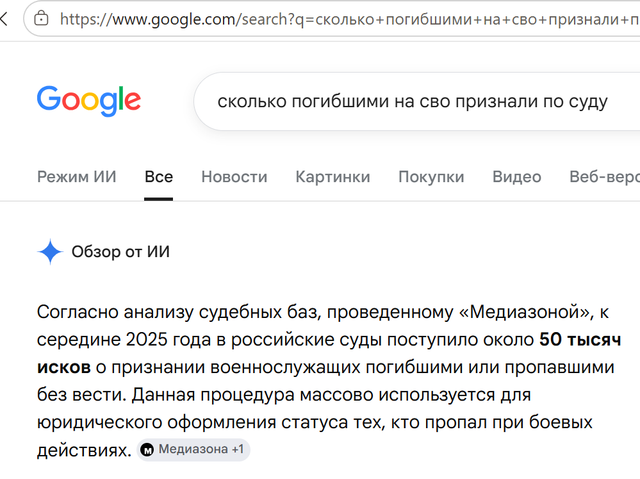This screenshot has width=640, height=479.
Task: Click the Обзор от ИИ heading
Action: point(120,252)
